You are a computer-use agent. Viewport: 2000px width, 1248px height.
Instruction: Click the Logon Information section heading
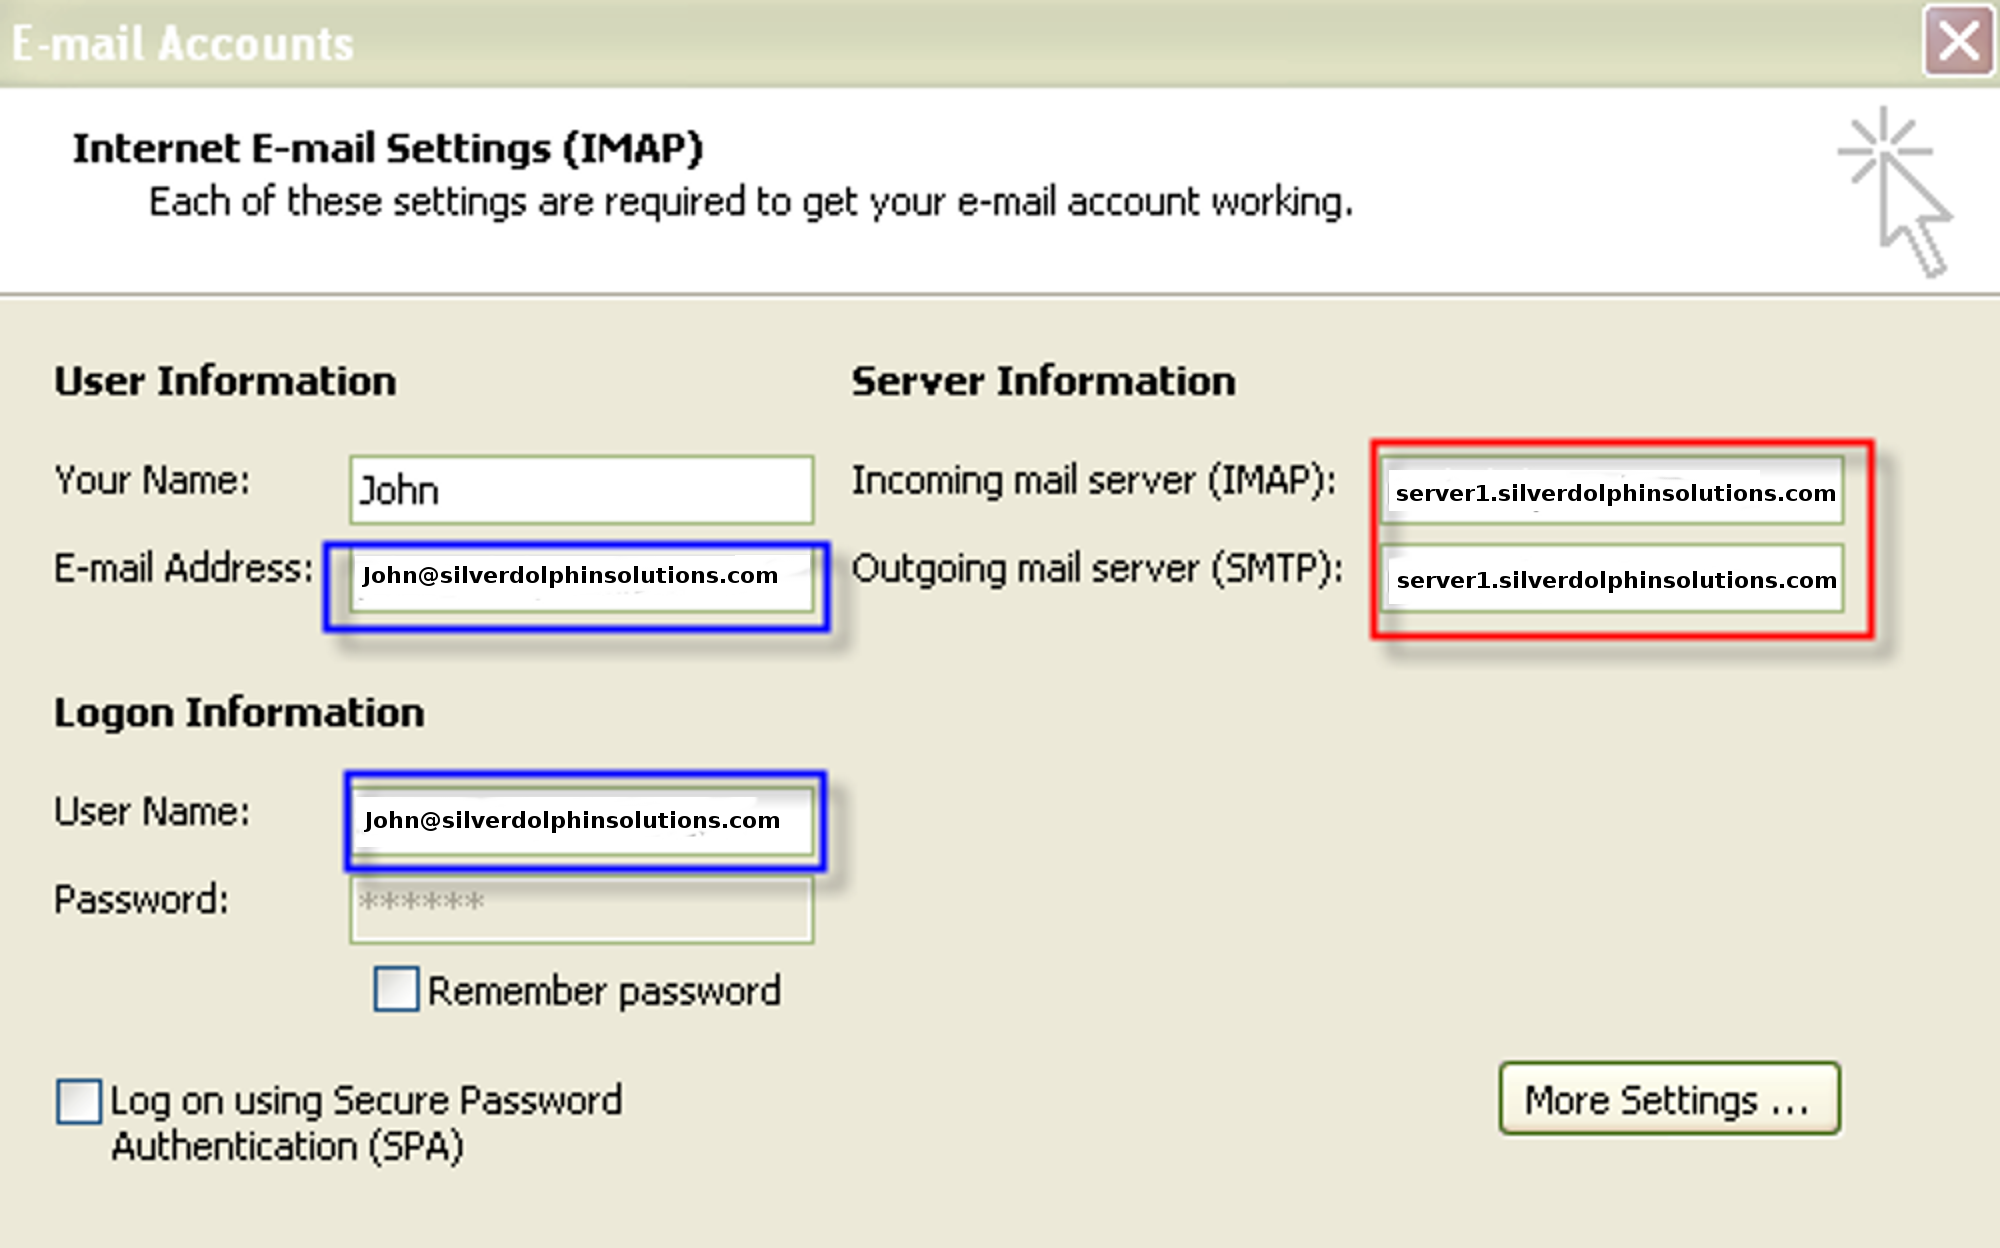click(239, 713)
